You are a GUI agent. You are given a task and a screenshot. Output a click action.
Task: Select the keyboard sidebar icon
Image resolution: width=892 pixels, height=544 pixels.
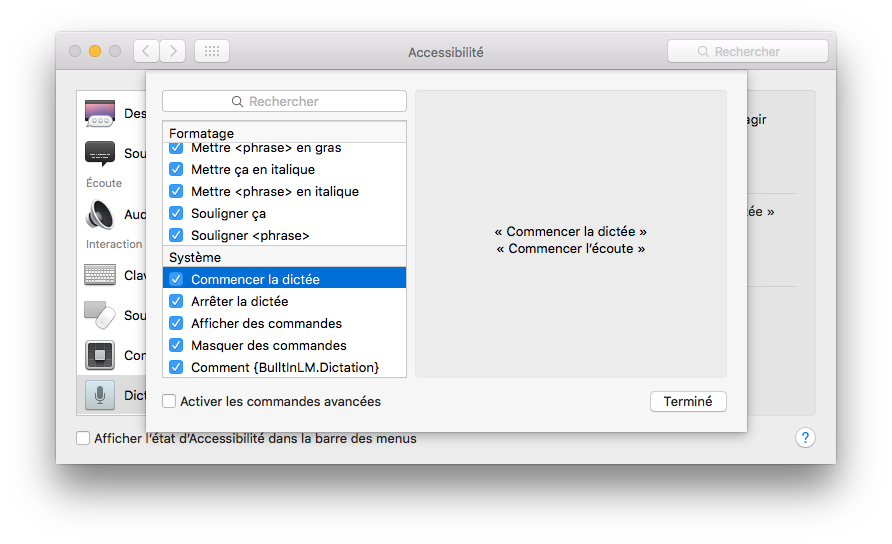tap(100, 275)
